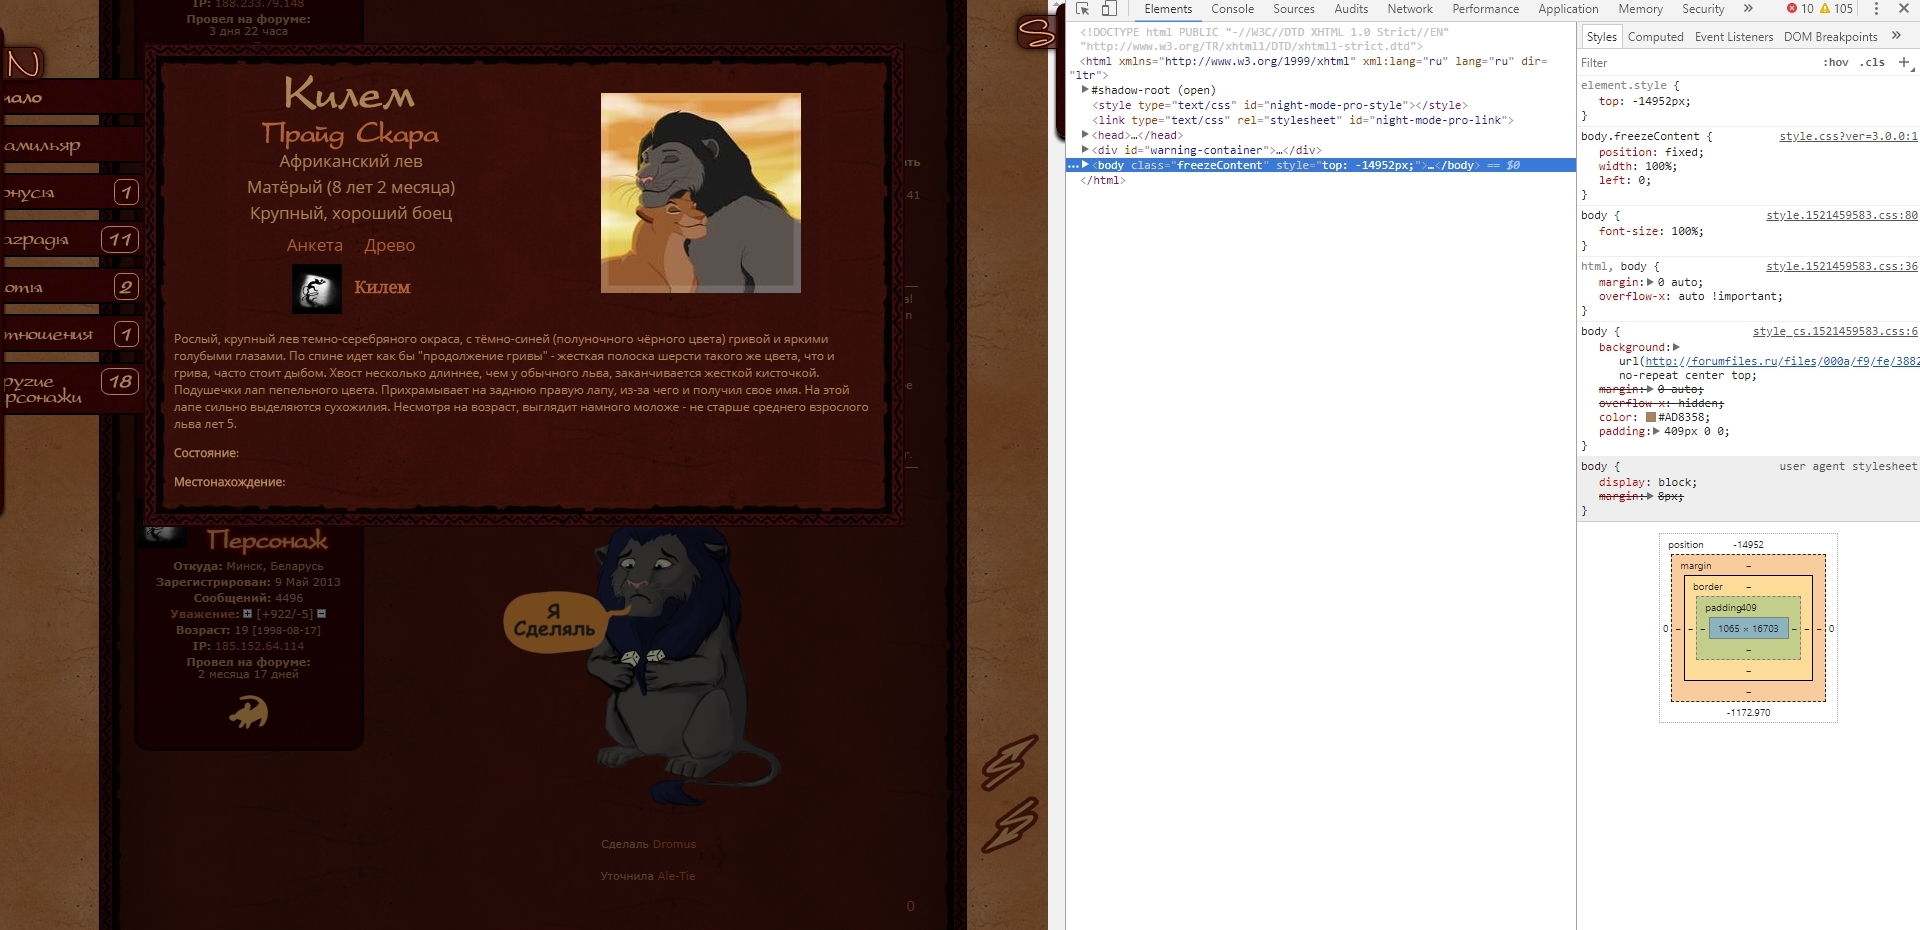Close the DevTools panel
Viewport: 1920px width, 930px height.
pos(1904,9)
